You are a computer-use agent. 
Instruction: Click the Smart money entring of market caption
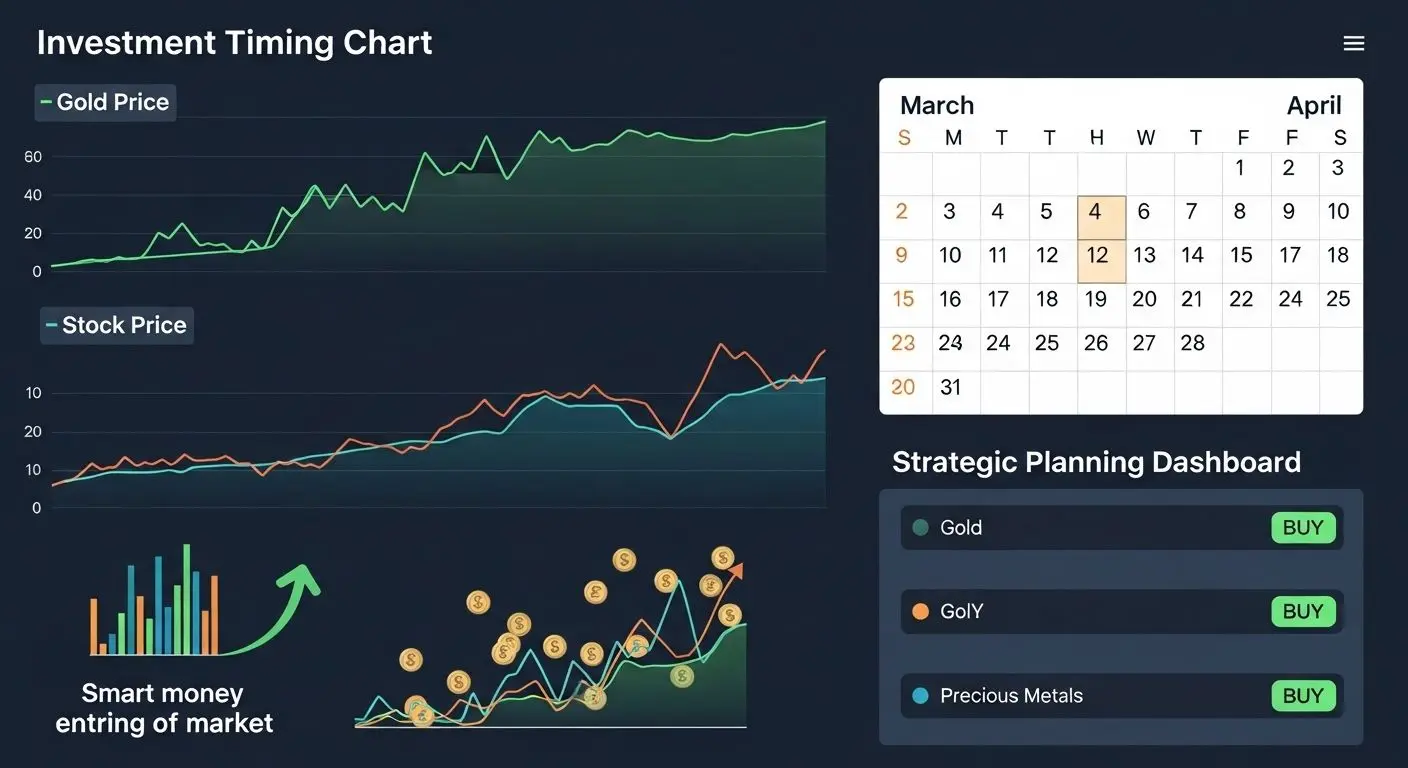[x=163, y=708]
